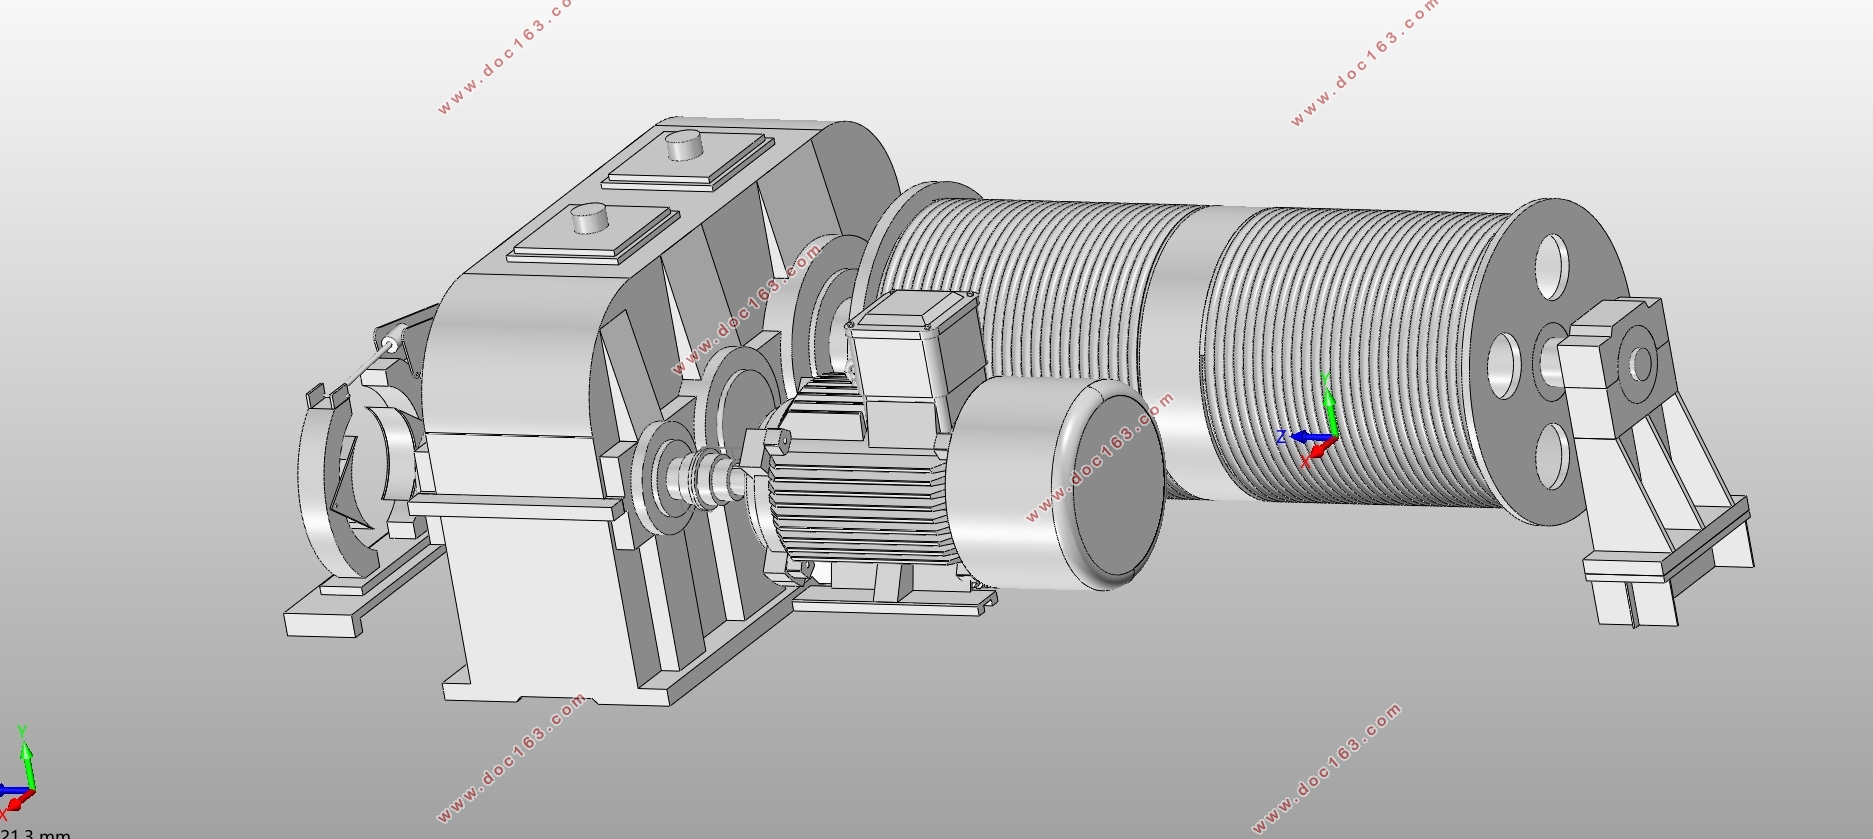Click the green Y arrow of the corner triad
The height and width of the screenshot is (839, 1873).
tap(26, 757)
